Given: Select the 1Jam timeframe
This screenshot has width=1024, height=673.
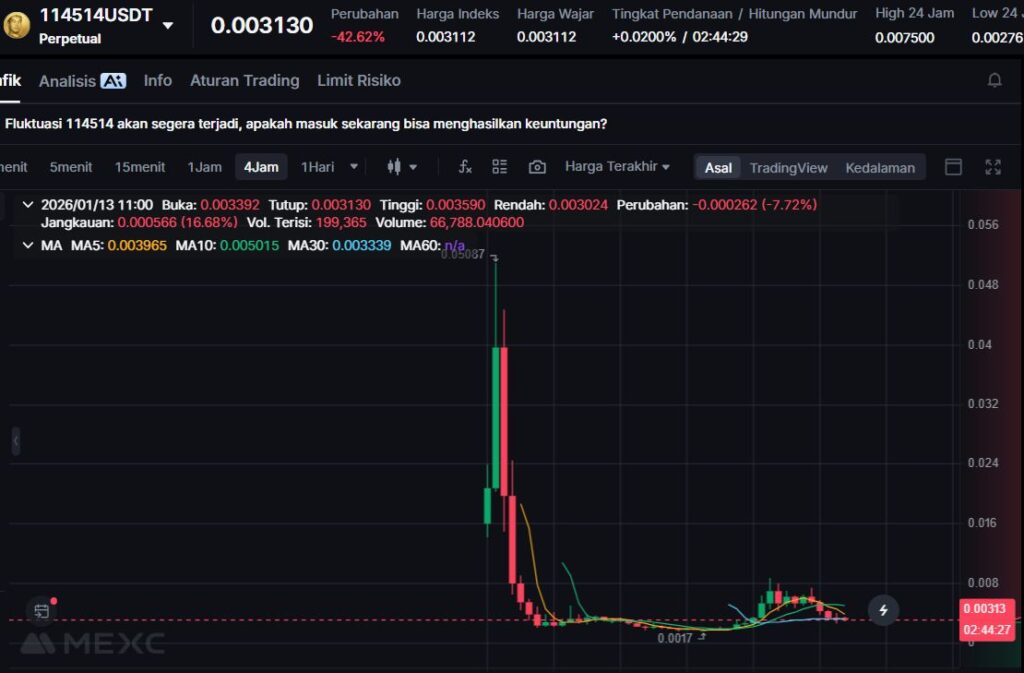Looking at the screenshot, I should click(204, 167).
